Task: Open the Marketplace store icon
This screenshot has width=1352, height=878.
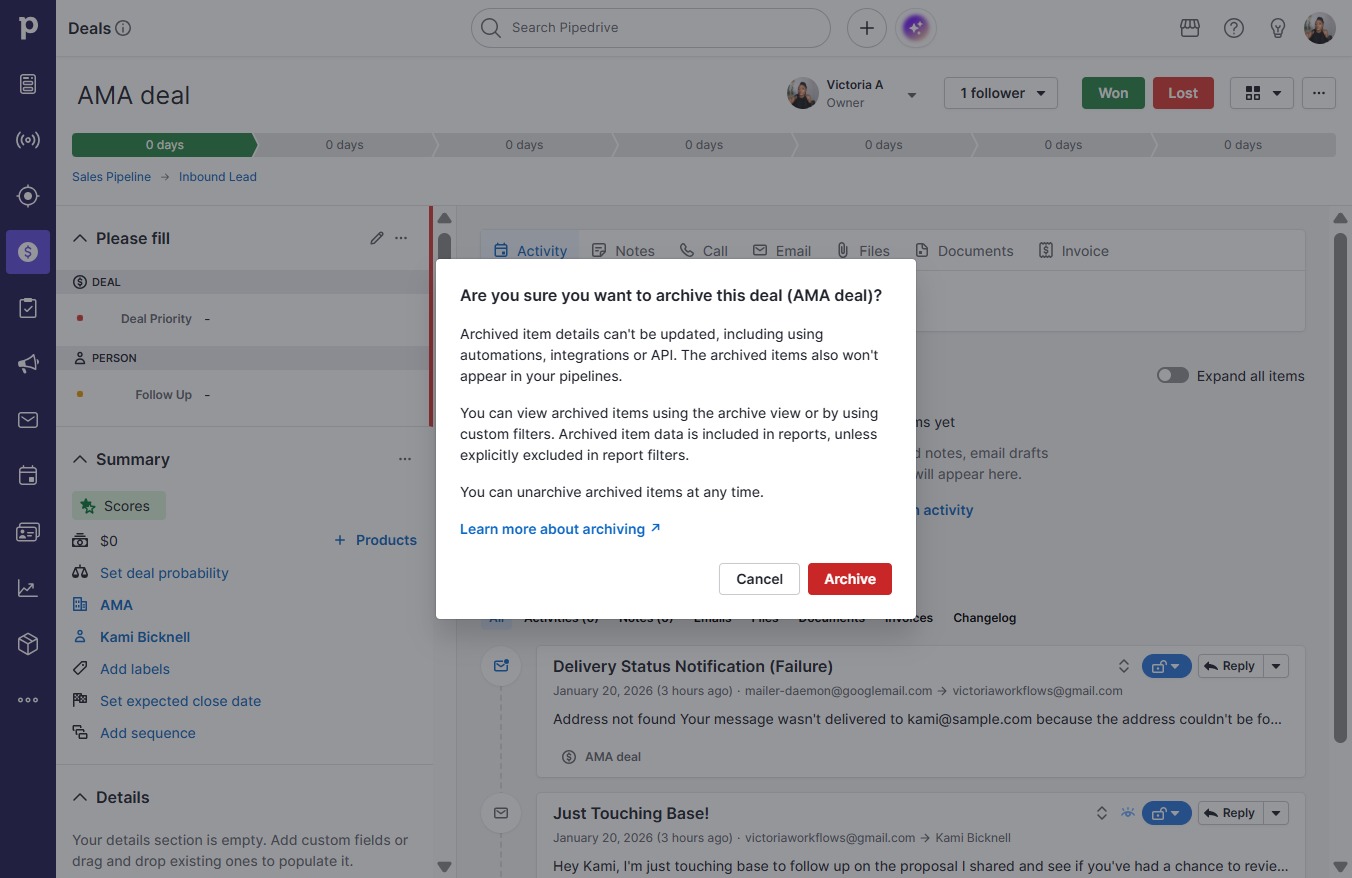Action: tap(1190, 28)
